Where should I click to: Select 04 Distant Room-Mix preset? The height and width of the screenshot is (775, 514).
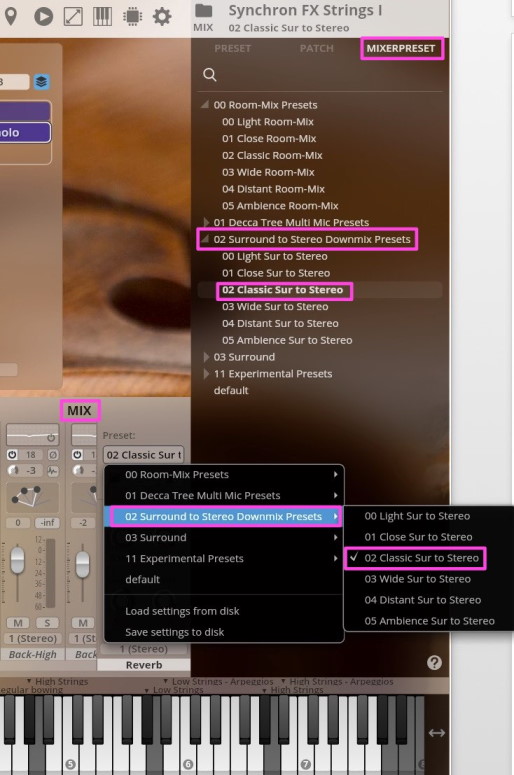pos(273,189)
